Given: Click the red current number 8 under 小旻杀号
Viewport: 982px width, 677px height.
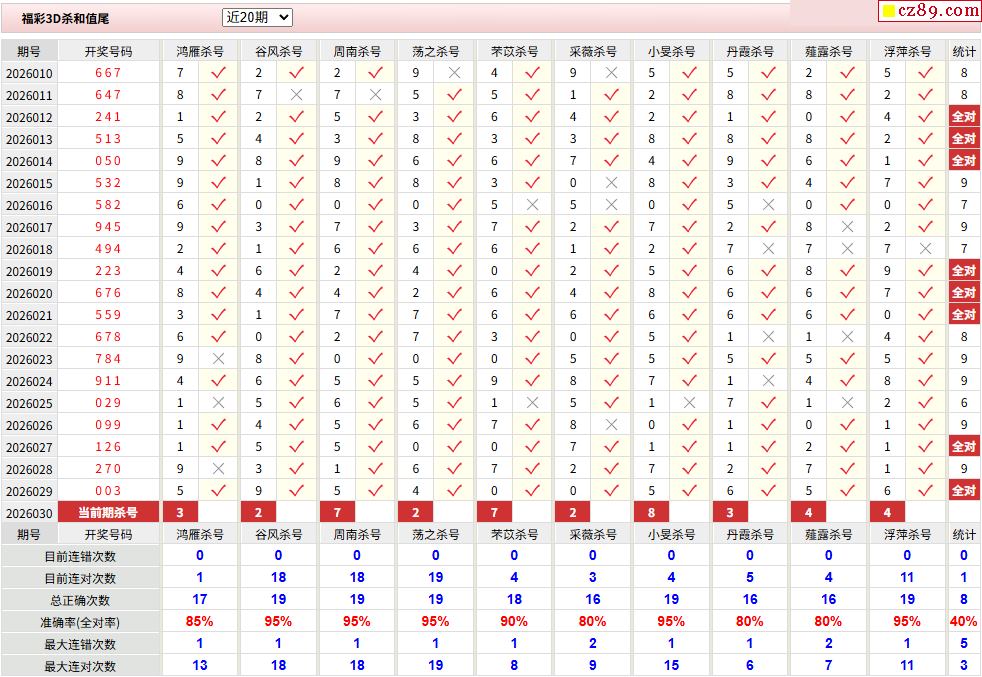Looking at the screenshot, I should tap(651, 513).
